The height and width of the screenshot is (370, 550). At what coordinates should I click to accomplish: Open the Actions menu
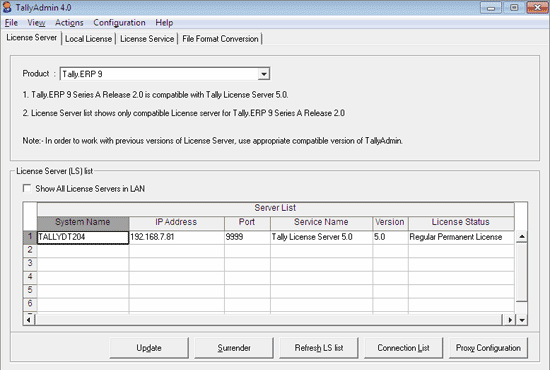click(x=69, y=23)
